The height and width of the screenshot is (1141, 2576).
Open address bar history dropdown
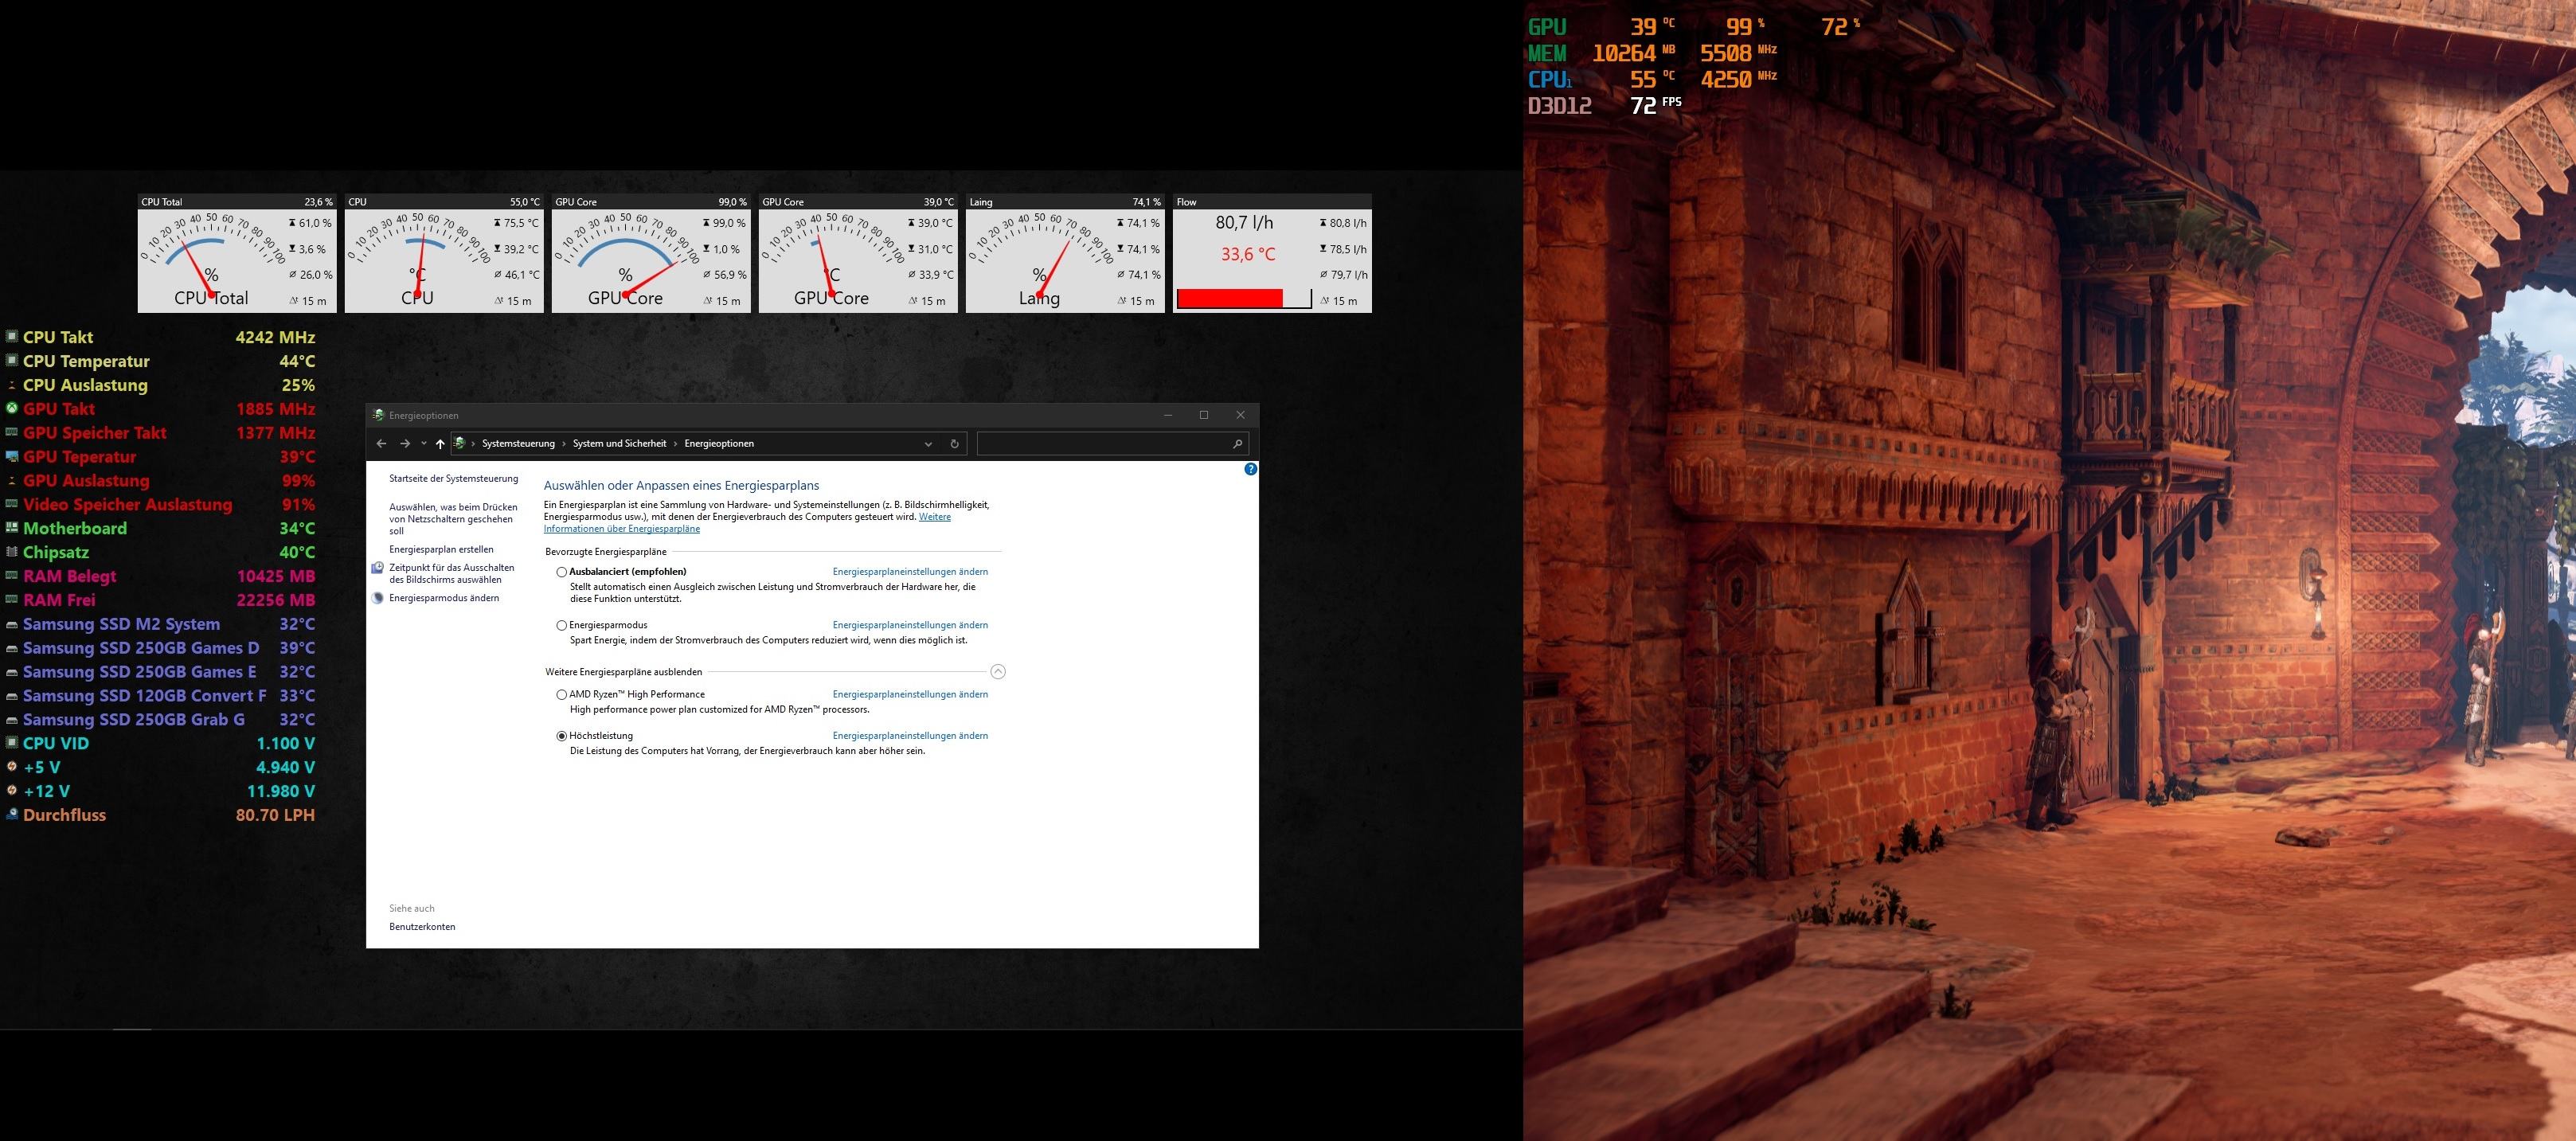928,444
